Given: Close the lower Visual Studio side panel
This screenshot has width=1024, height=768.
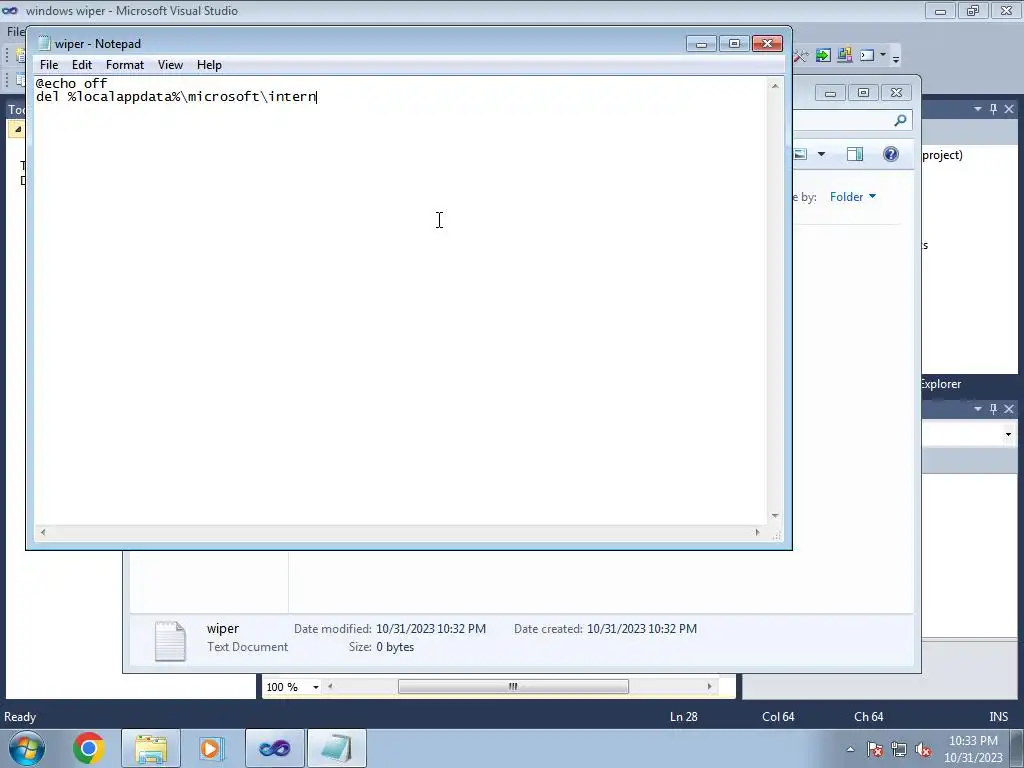Looking at the screenshot, I should tap(1009, 409).
